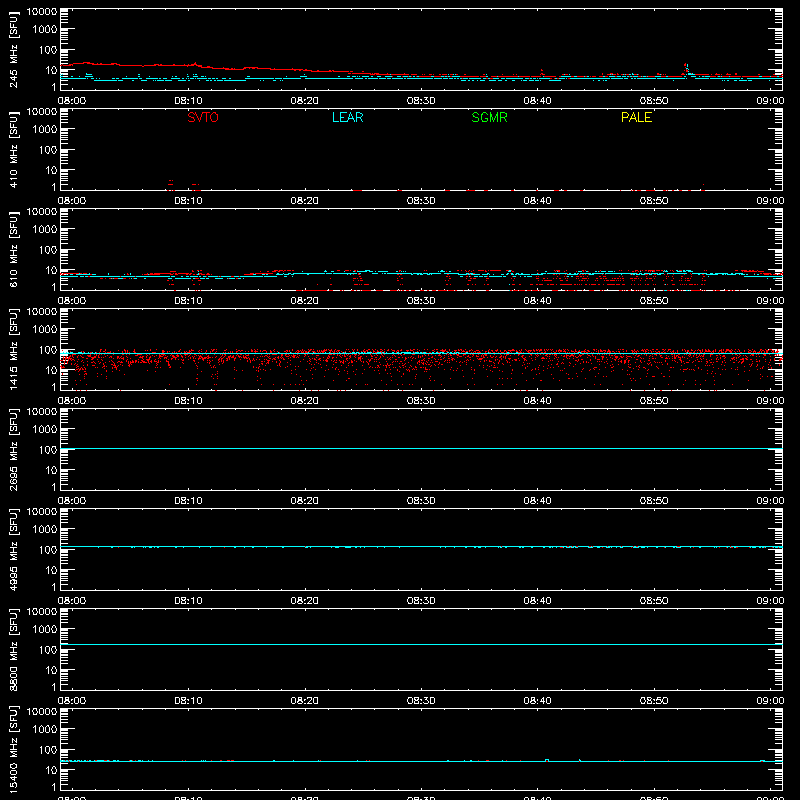The width and height of the screenshot is (800, 800).
Task: Click the 10 tick label of 1415 MHz panel
Action: pos(51,370)
